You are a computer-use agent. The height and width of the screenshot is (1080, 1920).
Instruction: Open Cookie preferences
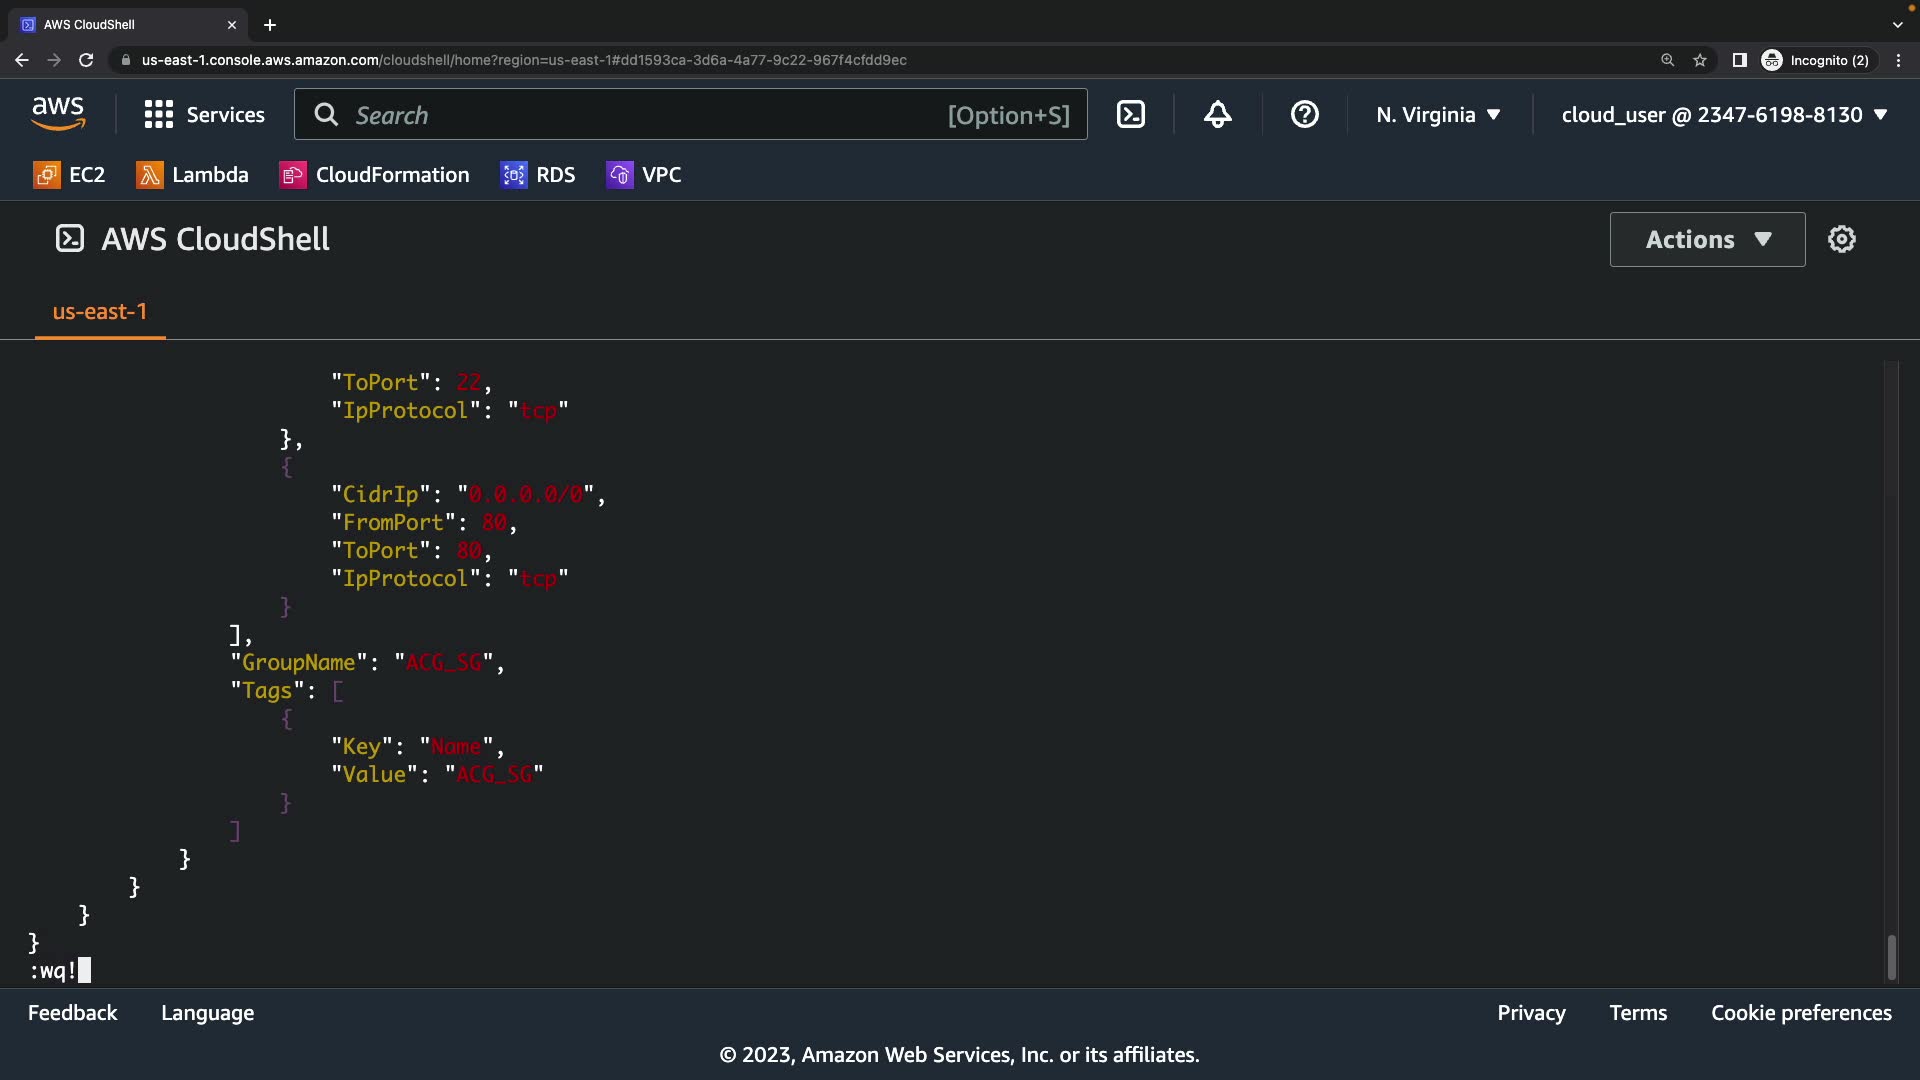[x=1801, y=1013]
